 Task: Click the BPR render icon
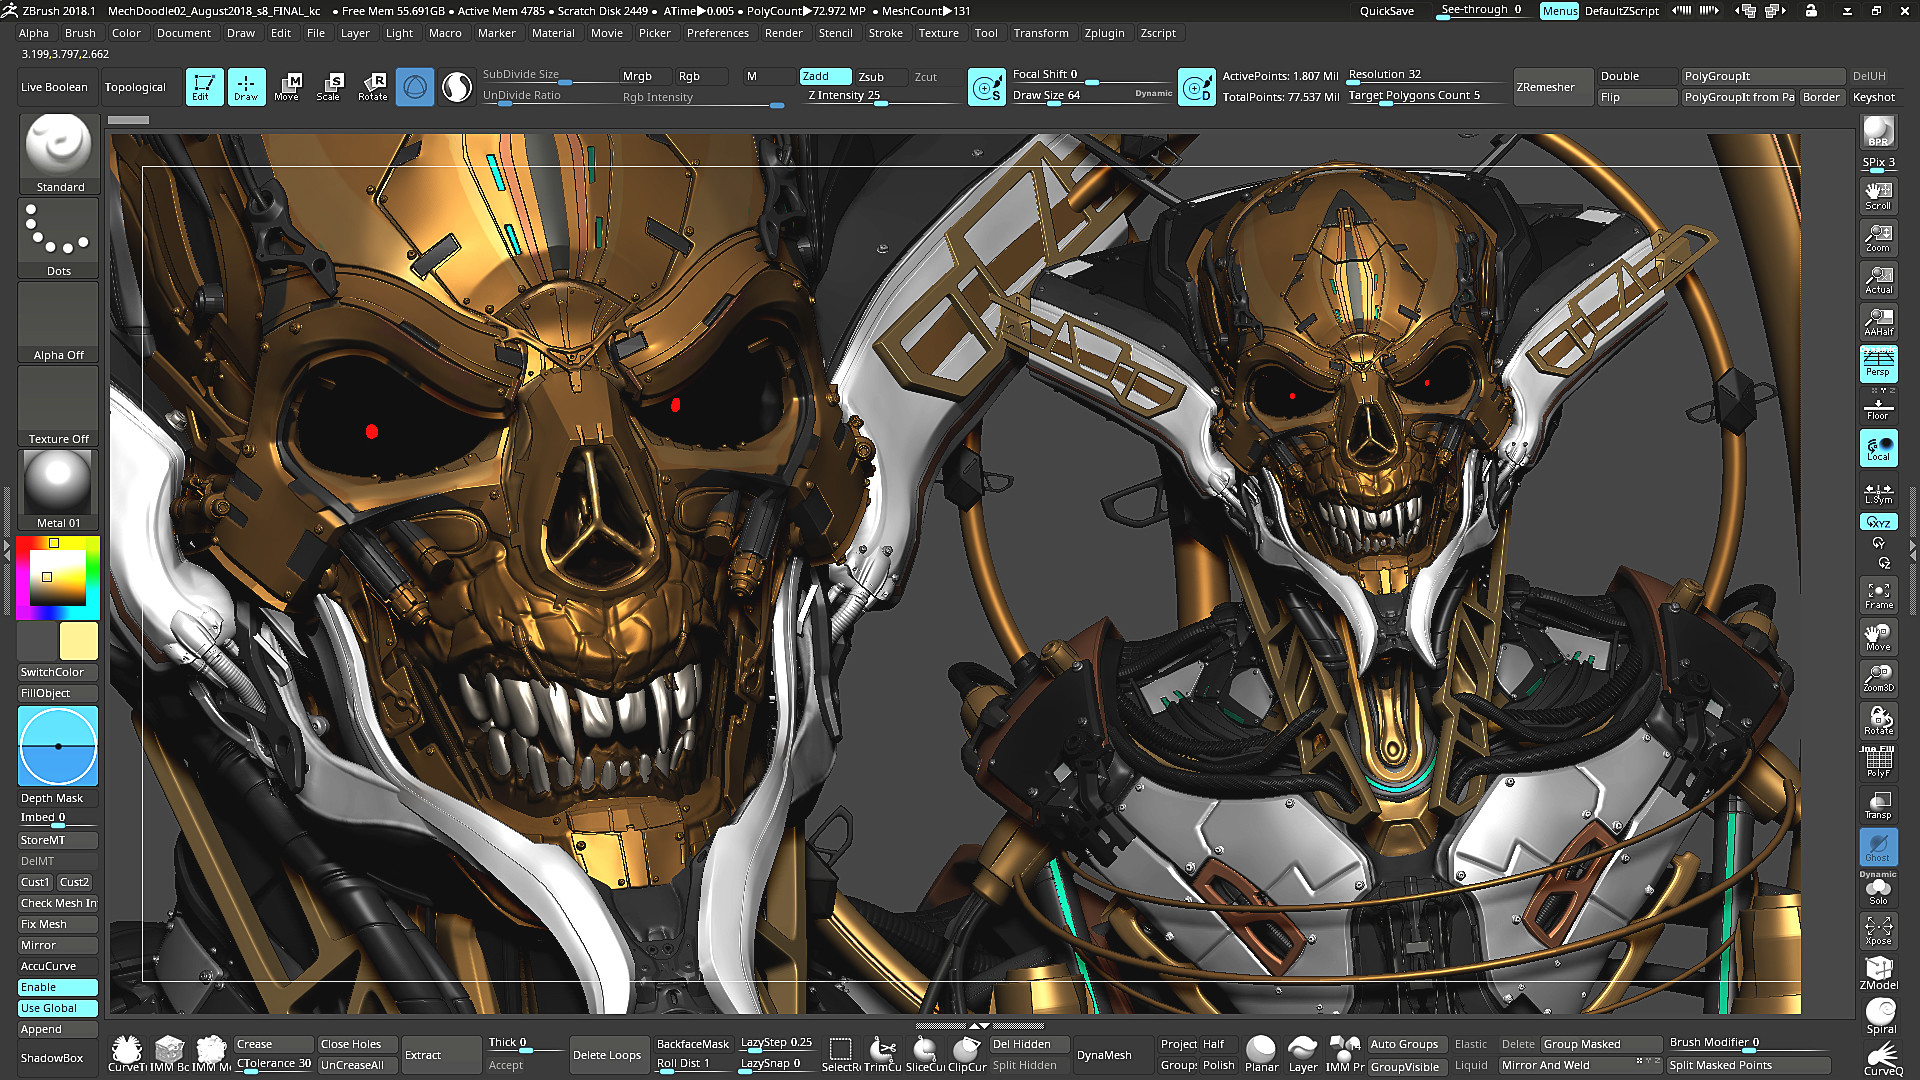(1878, 132)
